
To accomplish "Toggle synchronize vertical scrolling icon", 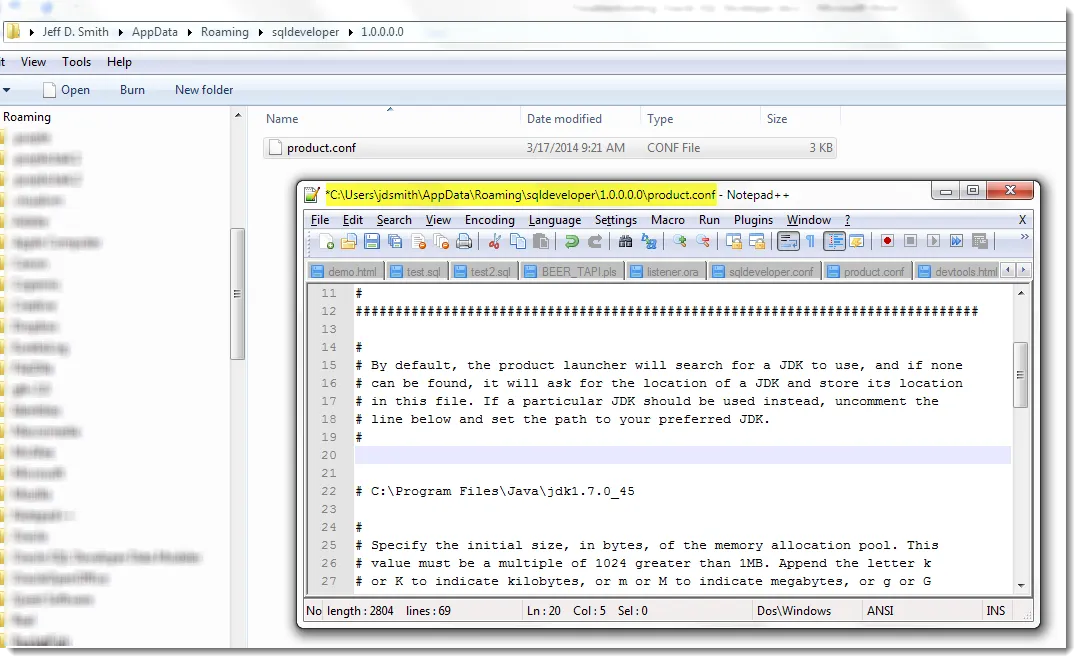I will click(734, 241).
